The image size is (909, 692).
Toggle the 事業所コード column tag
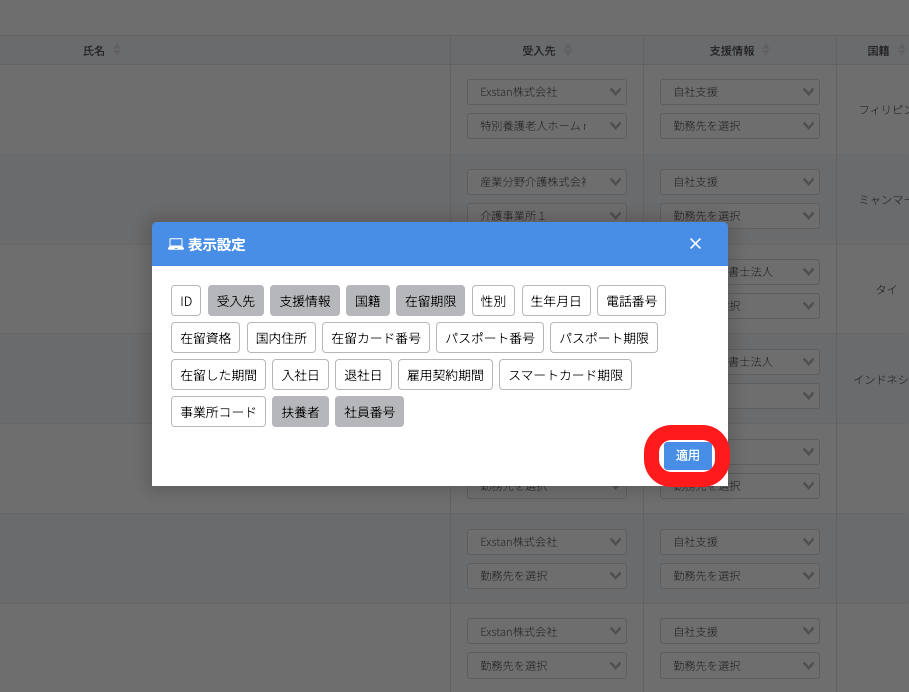[218, 412]
